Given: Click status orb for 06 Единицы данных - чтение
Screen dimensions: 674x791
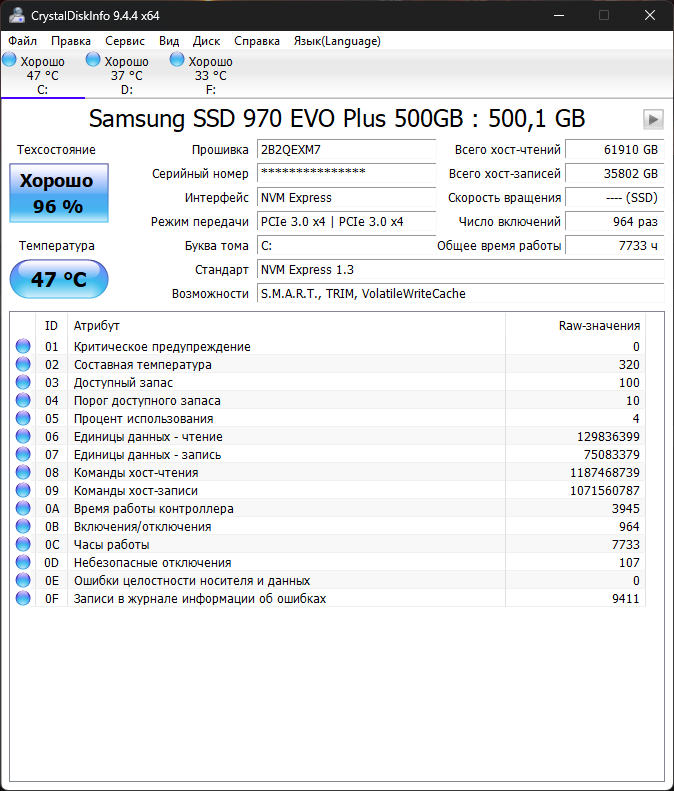Looking at the screenshot, I should click(23, 436).
